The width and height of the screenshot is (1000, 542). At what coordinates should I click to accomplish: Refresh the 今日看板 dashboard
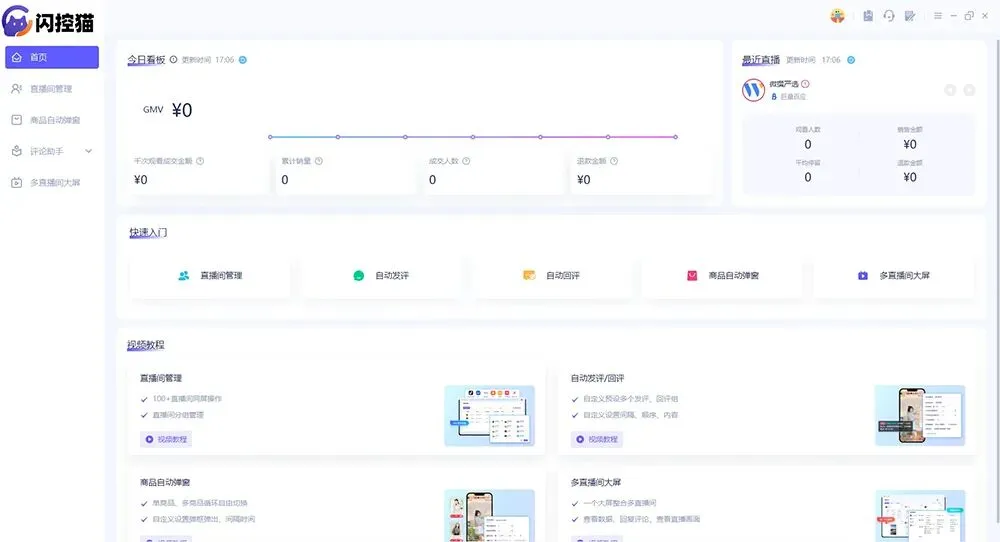[242, 60]
